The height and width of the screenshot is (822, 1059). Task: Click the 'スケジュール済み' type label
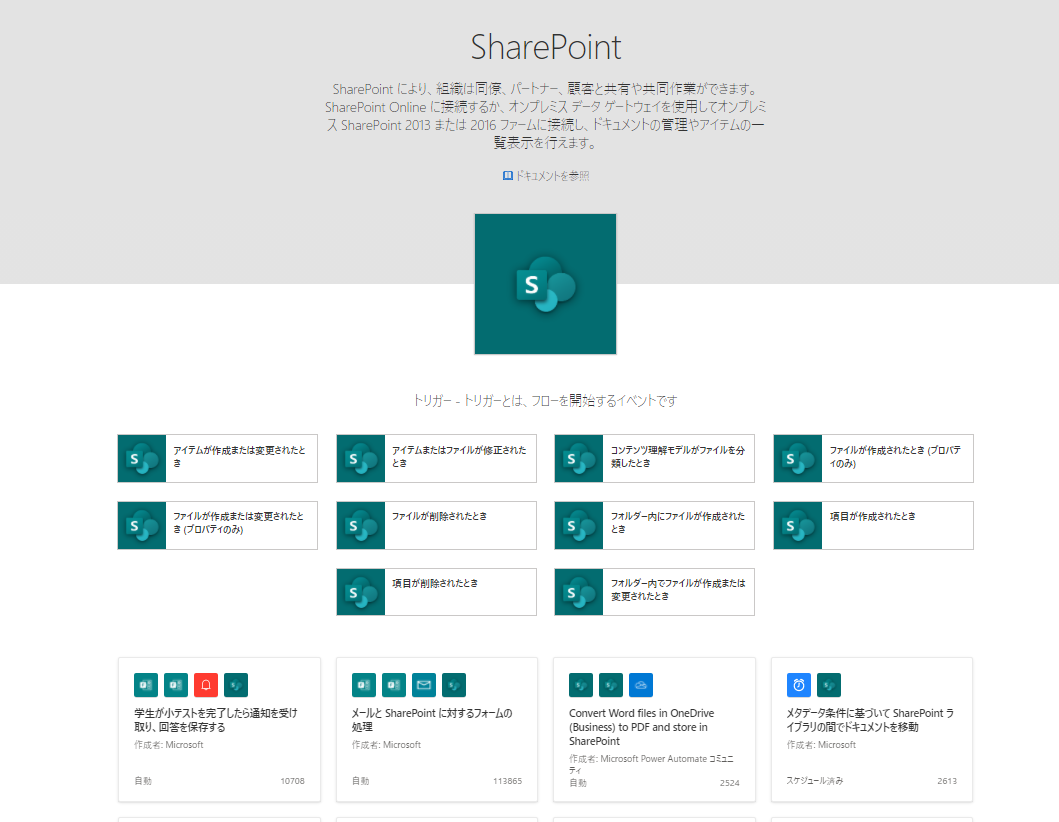coord(815,781)
